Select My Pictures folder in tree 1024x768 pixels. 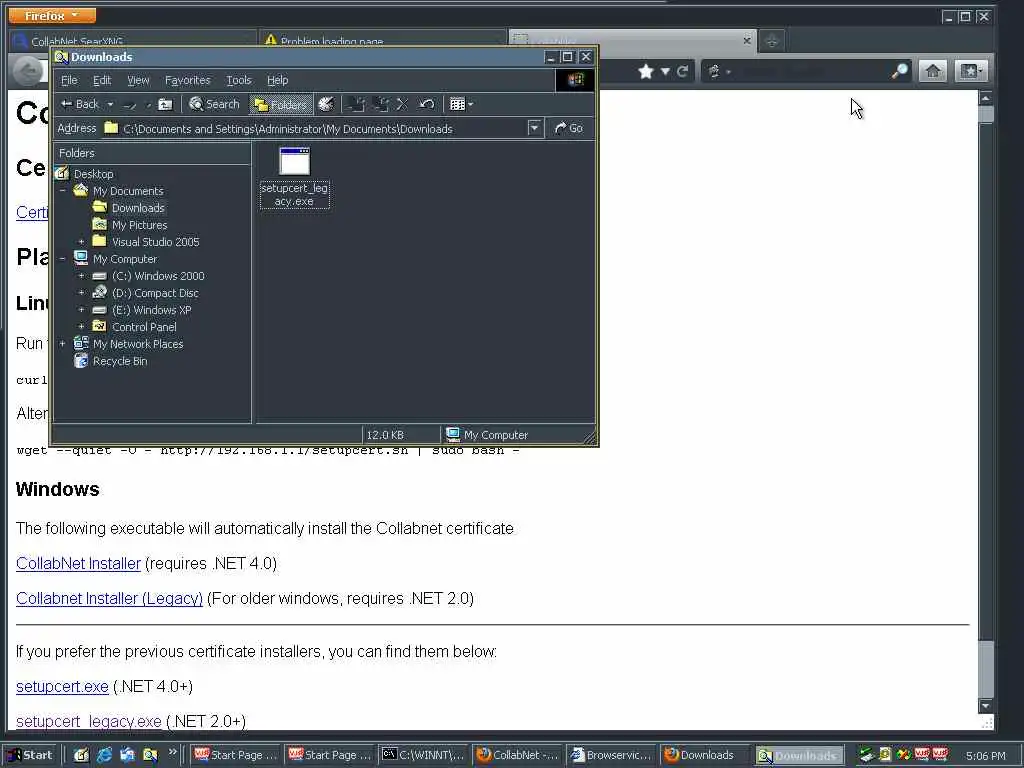coord(139,225)
